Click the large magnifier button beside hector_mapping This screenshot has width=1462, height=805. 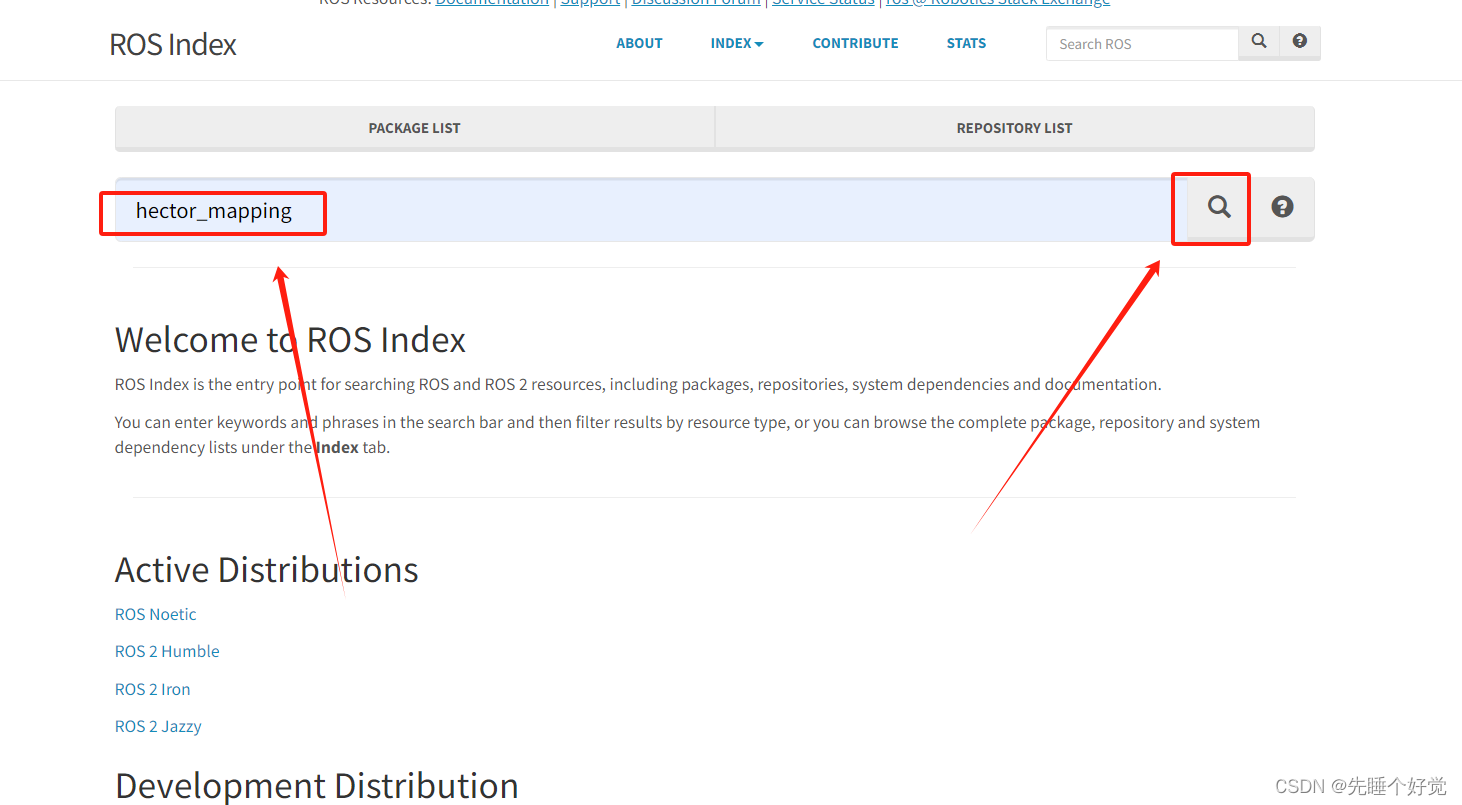click(1218, 207)
